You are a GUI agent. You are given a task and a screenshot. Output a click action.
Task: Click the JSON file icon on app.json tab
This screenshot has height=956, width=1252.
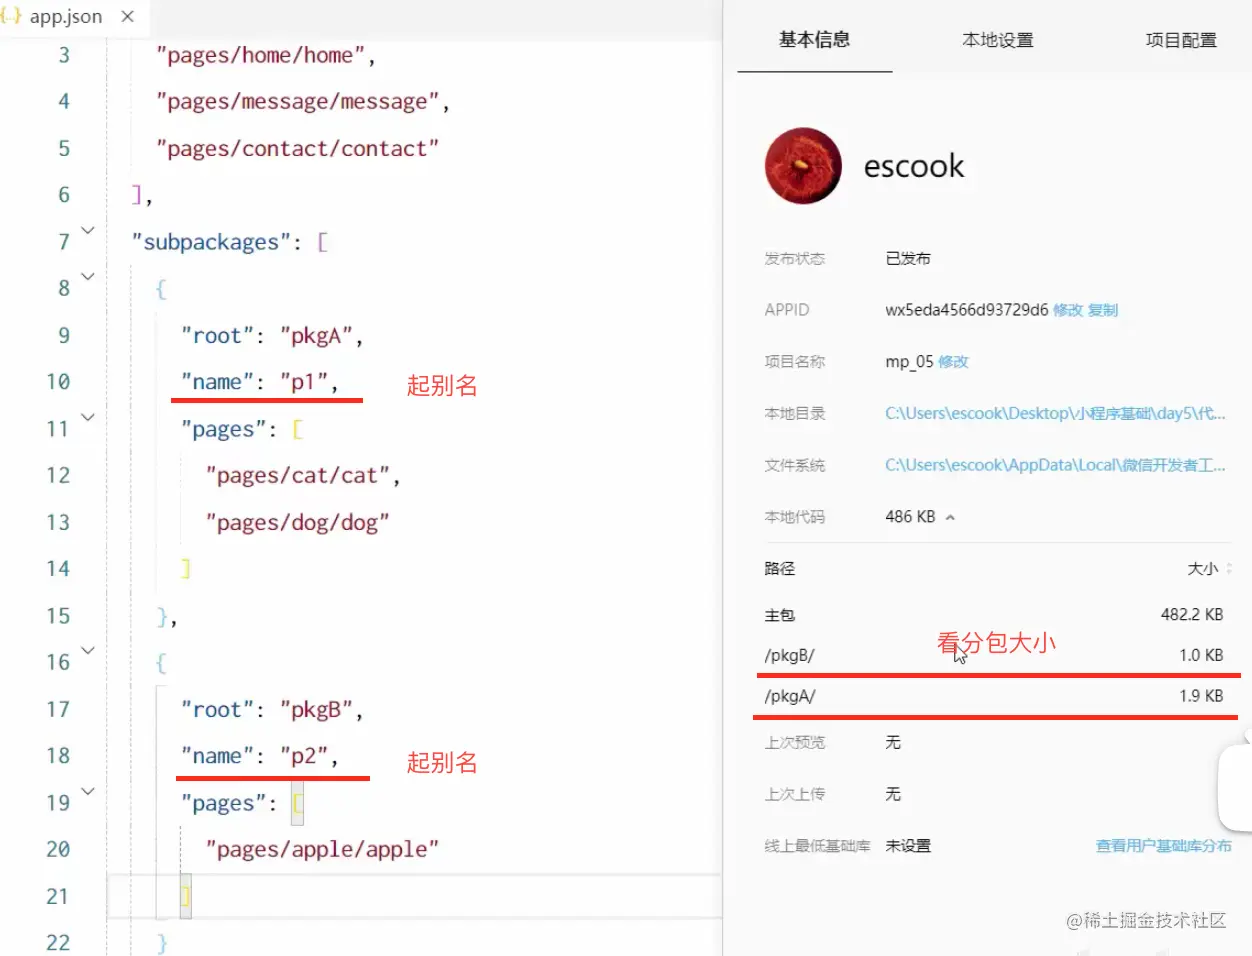tap(11, 16)
